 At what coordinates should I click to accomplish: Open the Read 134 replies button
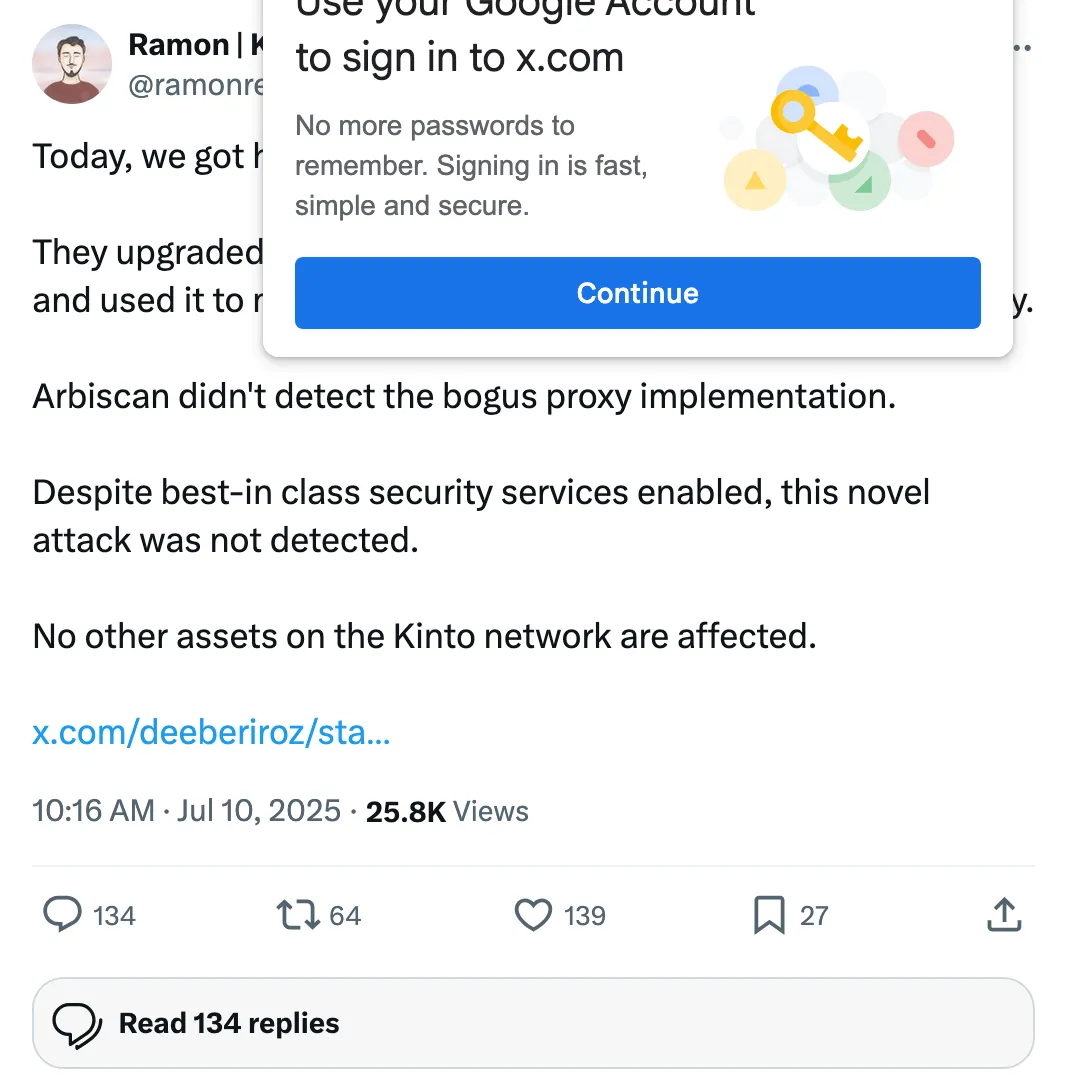pyautogui.click(x=533, y=1023)
